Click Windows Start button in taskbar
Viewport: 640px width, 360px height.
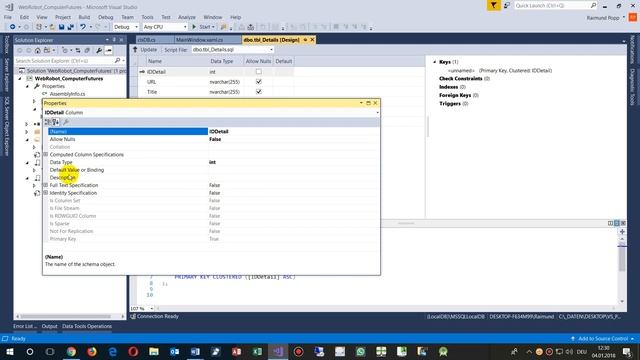(x=9, y=352)
